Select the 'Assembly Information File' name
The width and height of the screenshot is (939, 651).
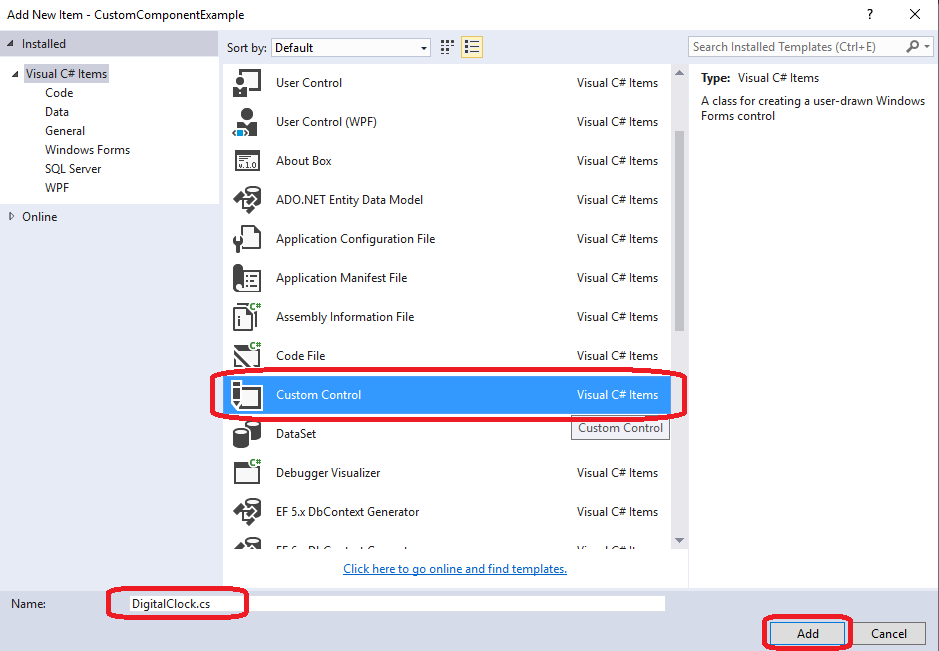coord(345,317)
